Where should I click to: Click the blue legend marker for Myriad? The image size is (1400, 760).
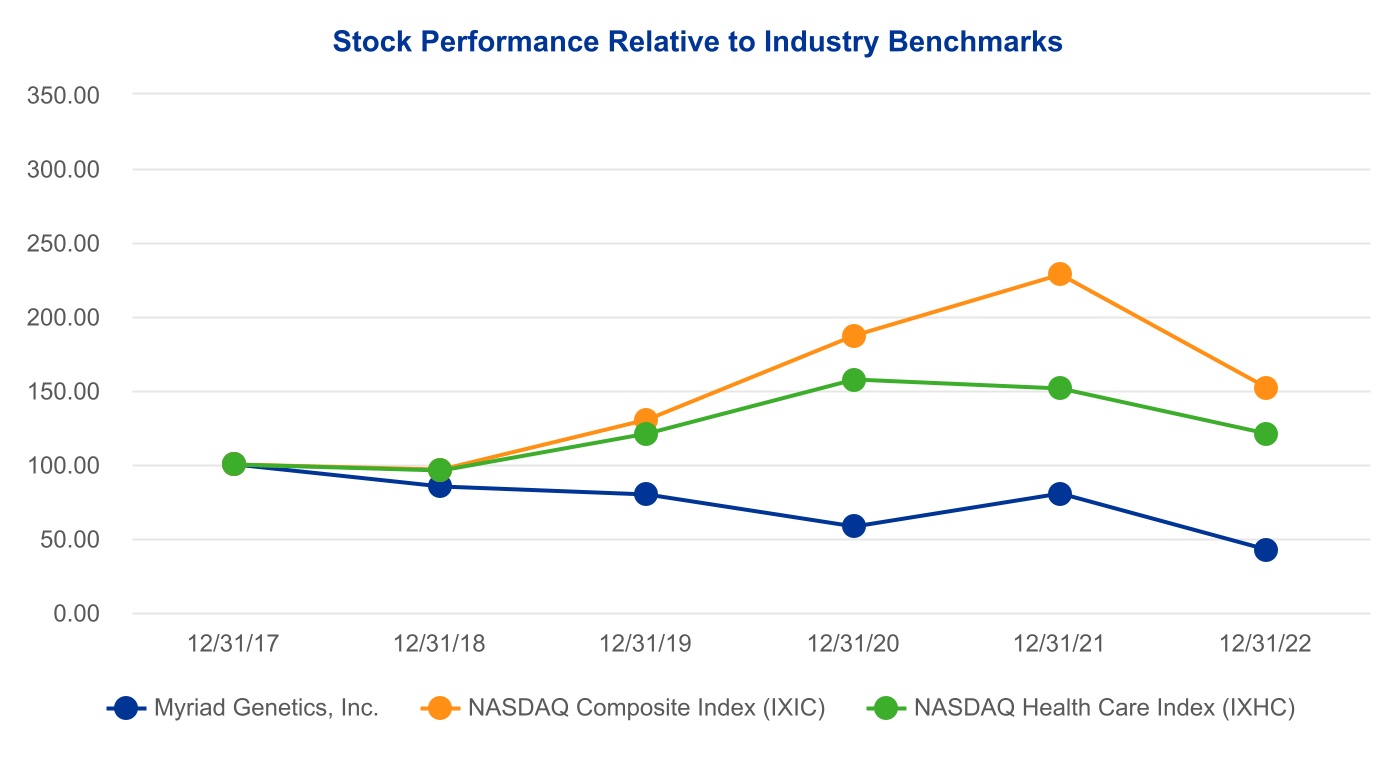pos(125,708)
